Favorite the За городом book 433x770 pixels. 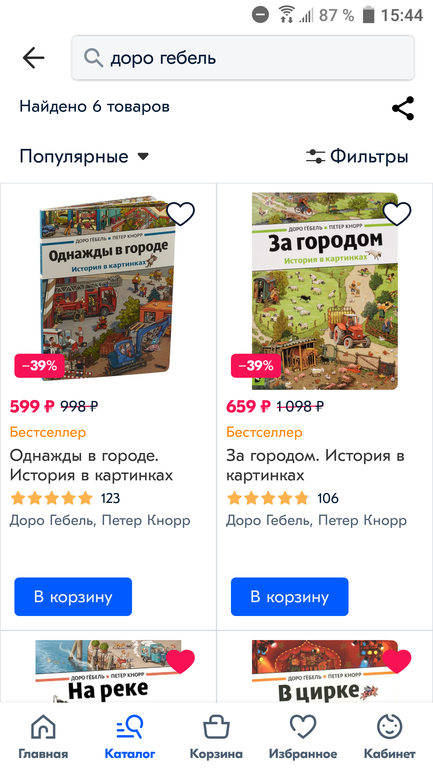pyautogui.click(x=397, y=214)
